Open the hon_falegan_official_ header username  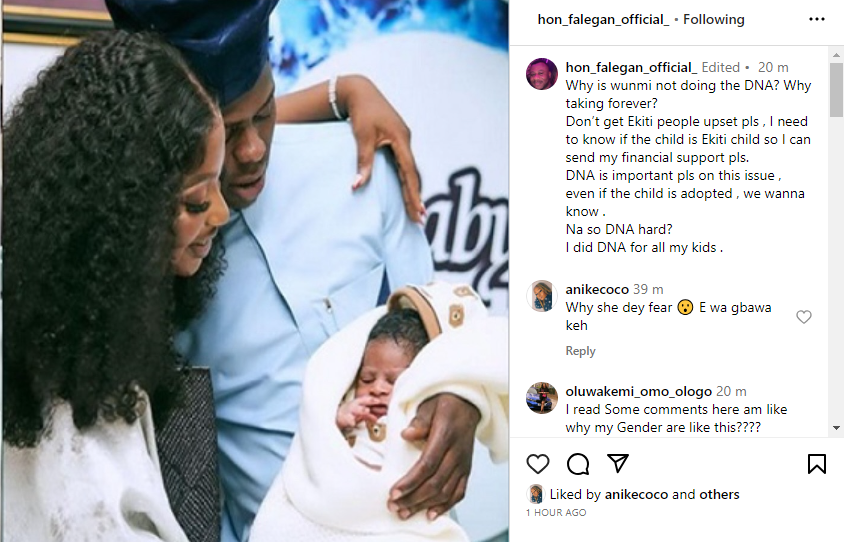point(603,20)
